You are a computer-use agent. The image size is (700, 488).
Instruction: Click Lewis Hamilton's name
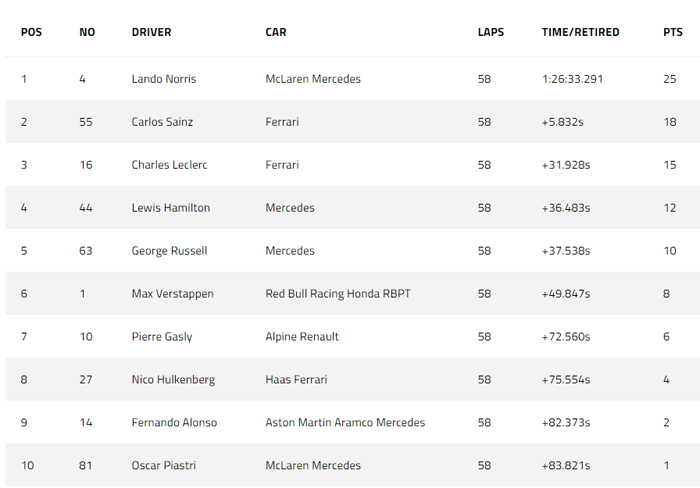[x=171, y=208]
